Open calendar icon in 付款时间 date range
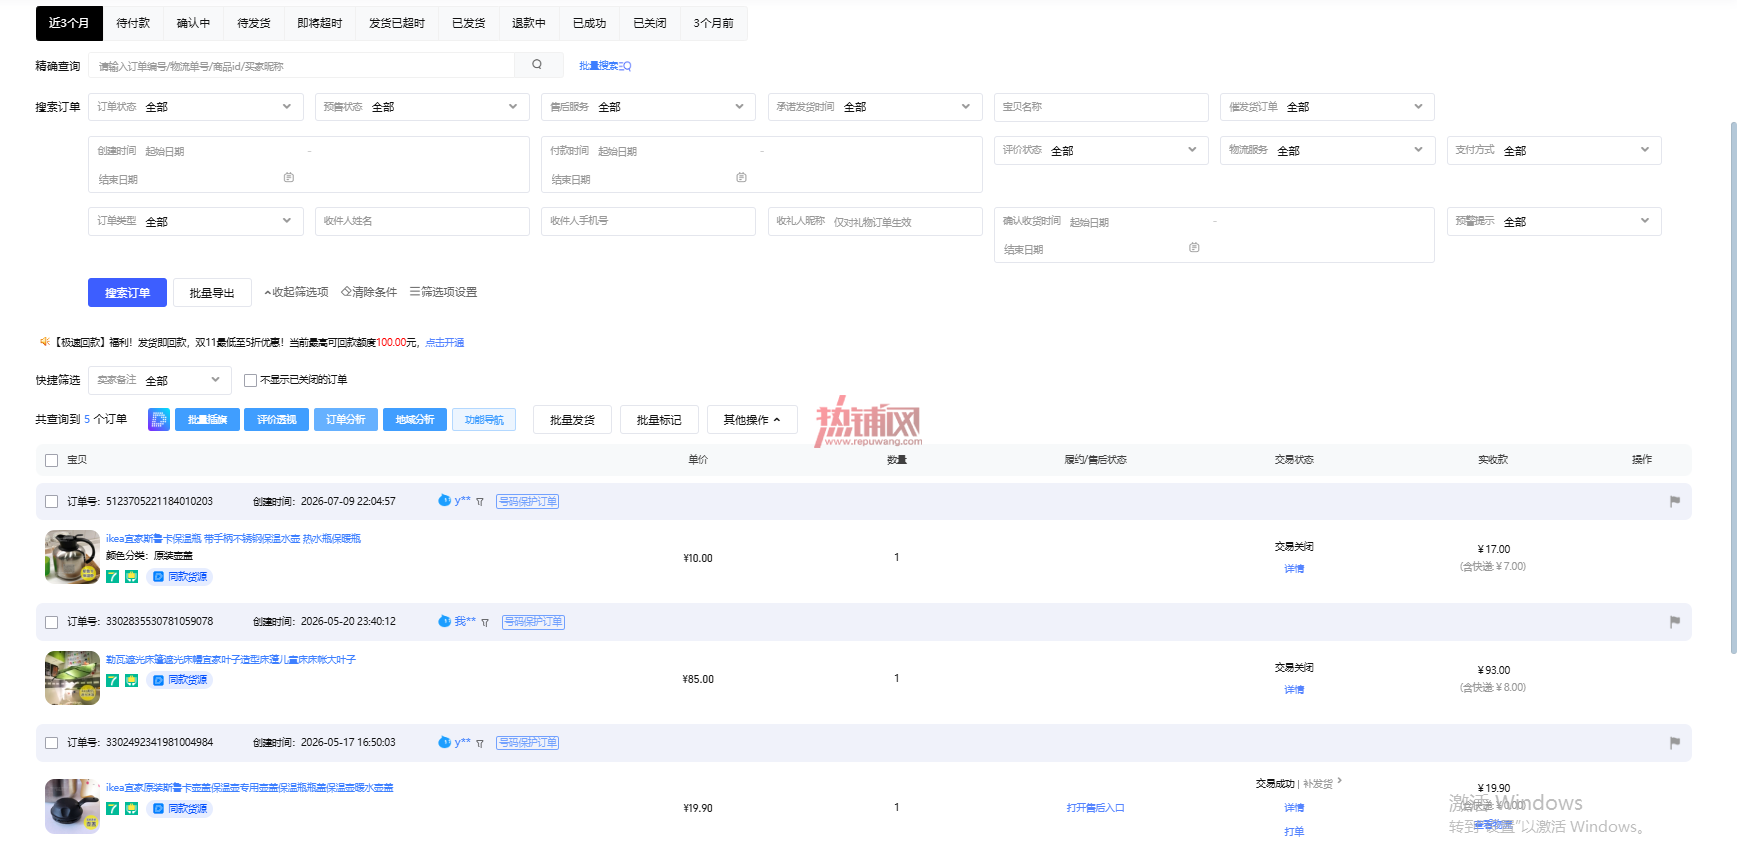This screenshot has height=844, width=1737. [741, 178]
